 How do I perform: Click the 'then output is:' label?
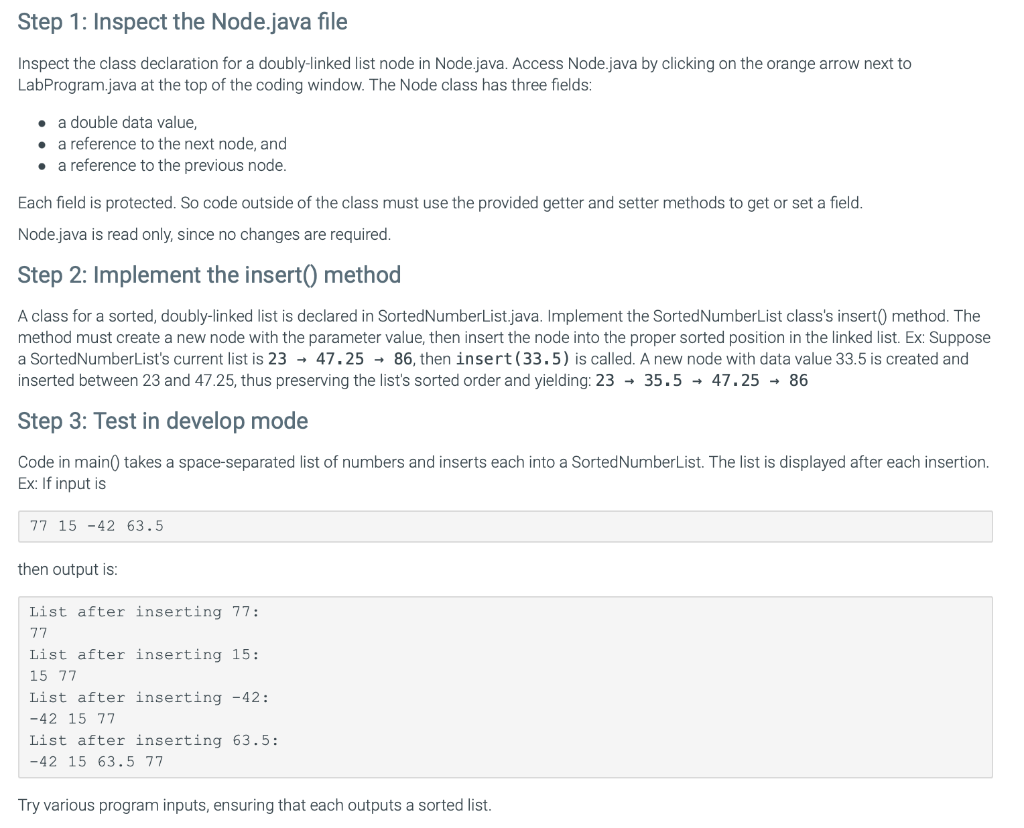coord(67,569)
